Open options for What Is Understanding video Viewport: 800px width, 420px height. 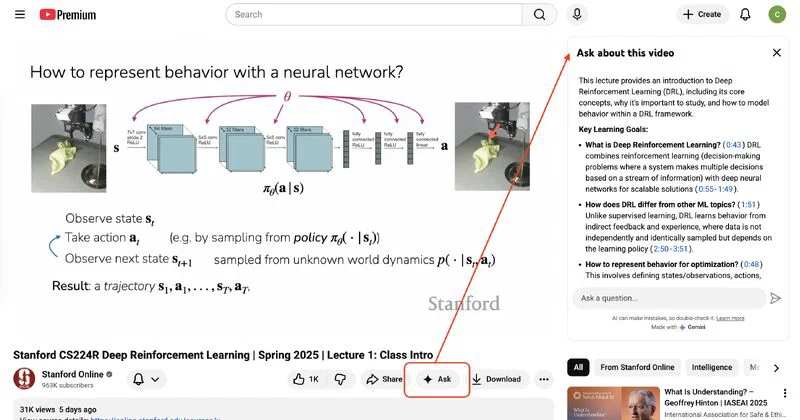tap(785, 393)
